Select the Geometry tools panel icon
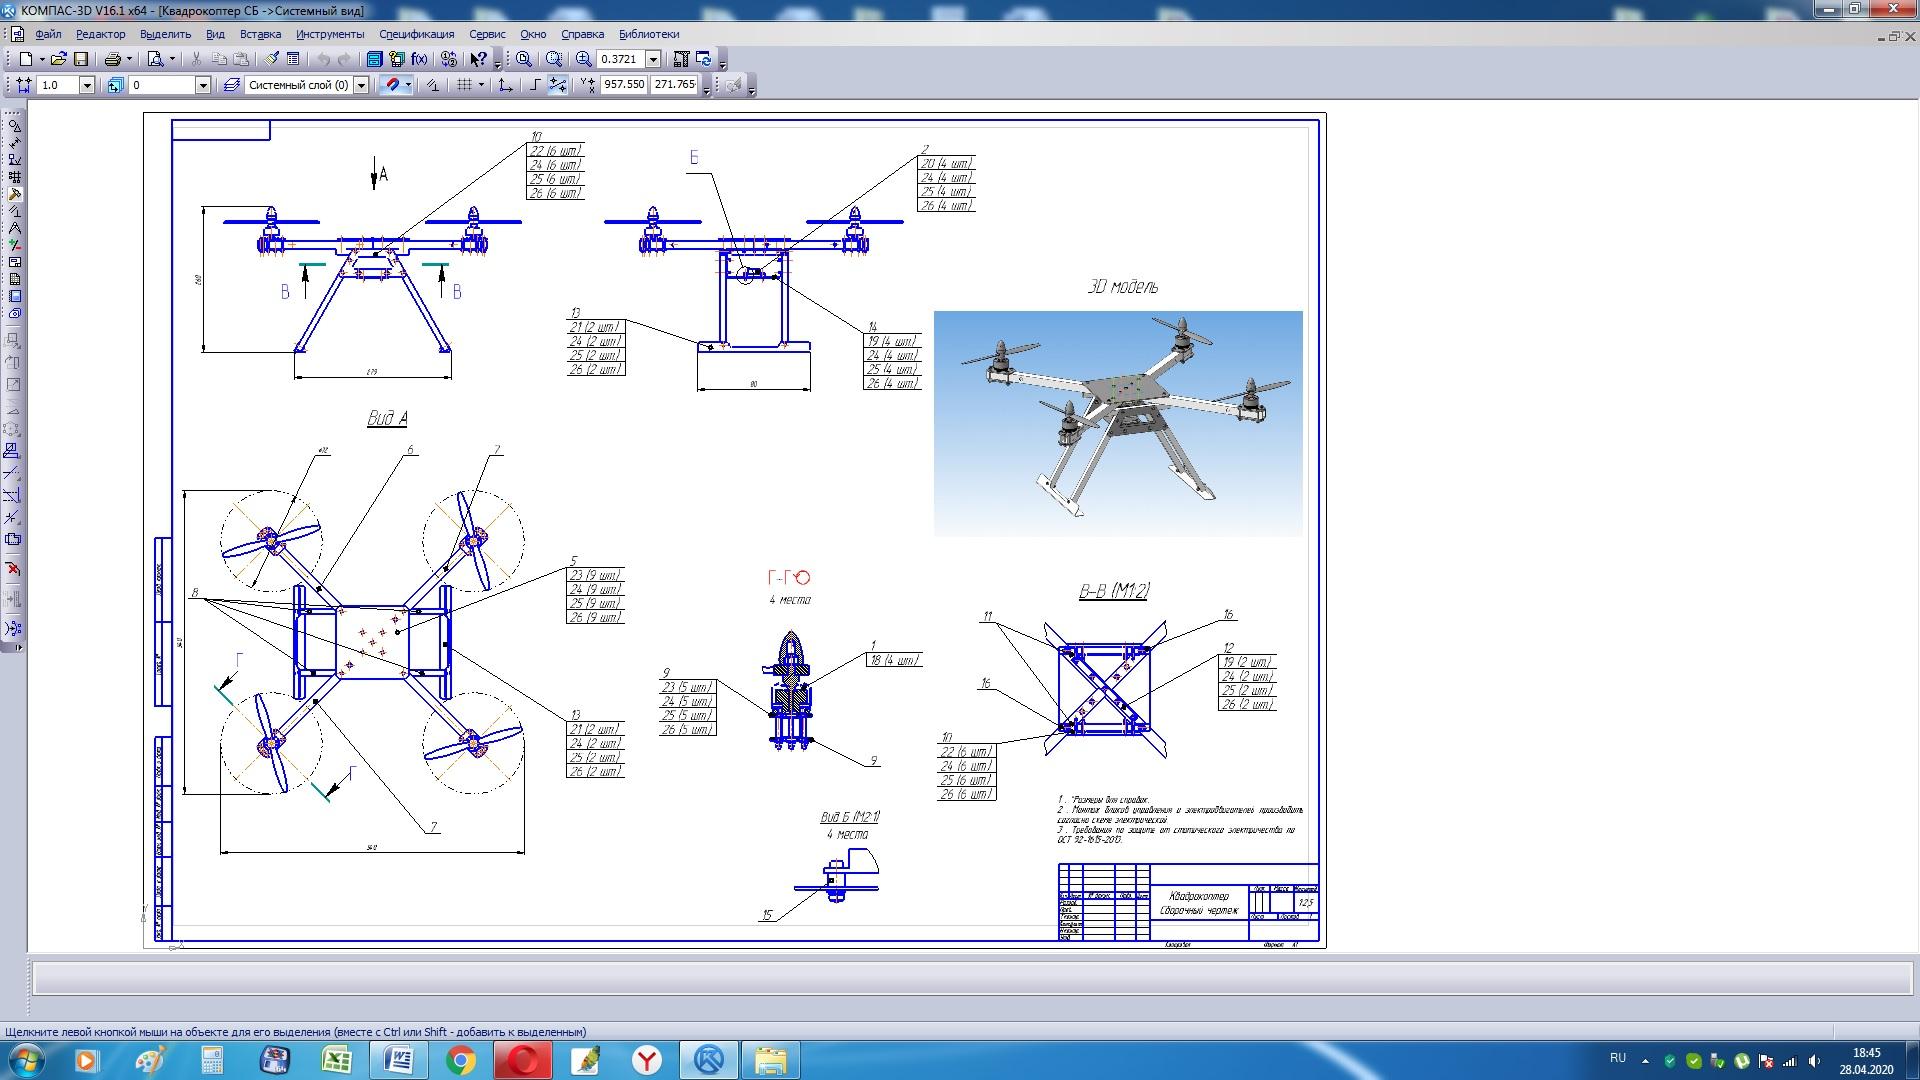The width and height of the screenshot is (1920, 1080). (14, 126)
